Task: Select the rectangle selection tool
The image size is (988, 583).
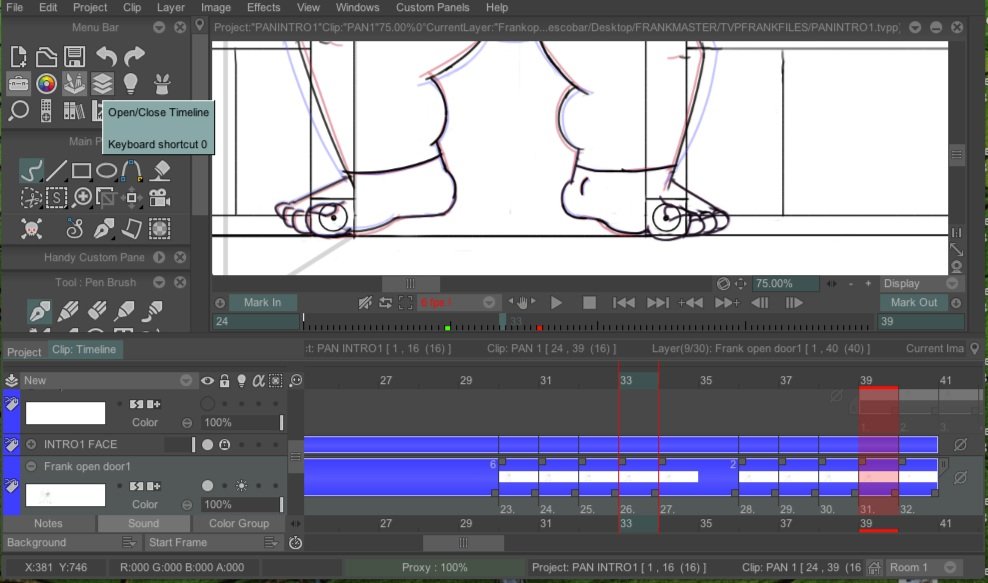Action: point(56,198)
